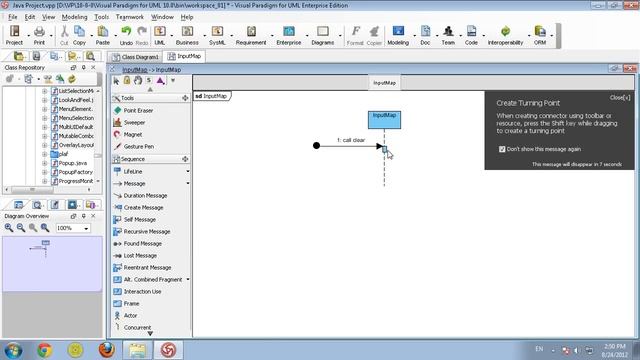Expand the Message tool options arrow

pos(188,184)
